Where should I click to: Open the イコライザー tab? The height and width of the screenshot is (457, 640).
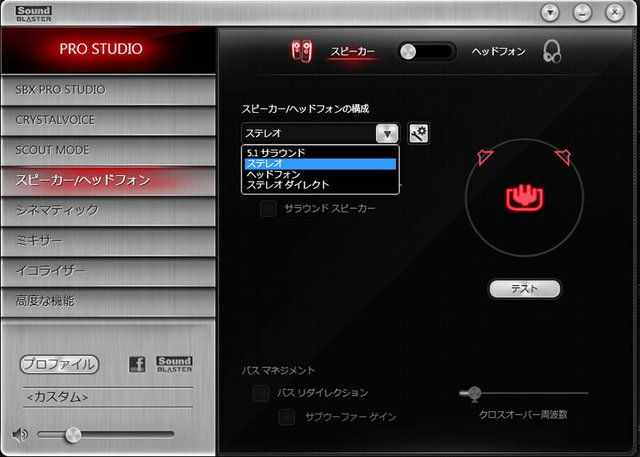(108, 271)
